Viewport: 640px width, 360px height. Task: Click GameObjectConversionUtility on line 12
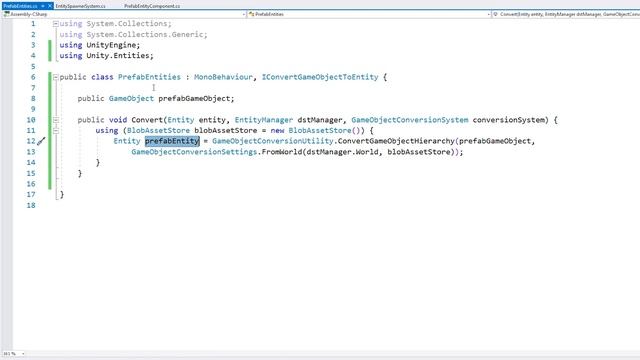[x=273, y=141]
